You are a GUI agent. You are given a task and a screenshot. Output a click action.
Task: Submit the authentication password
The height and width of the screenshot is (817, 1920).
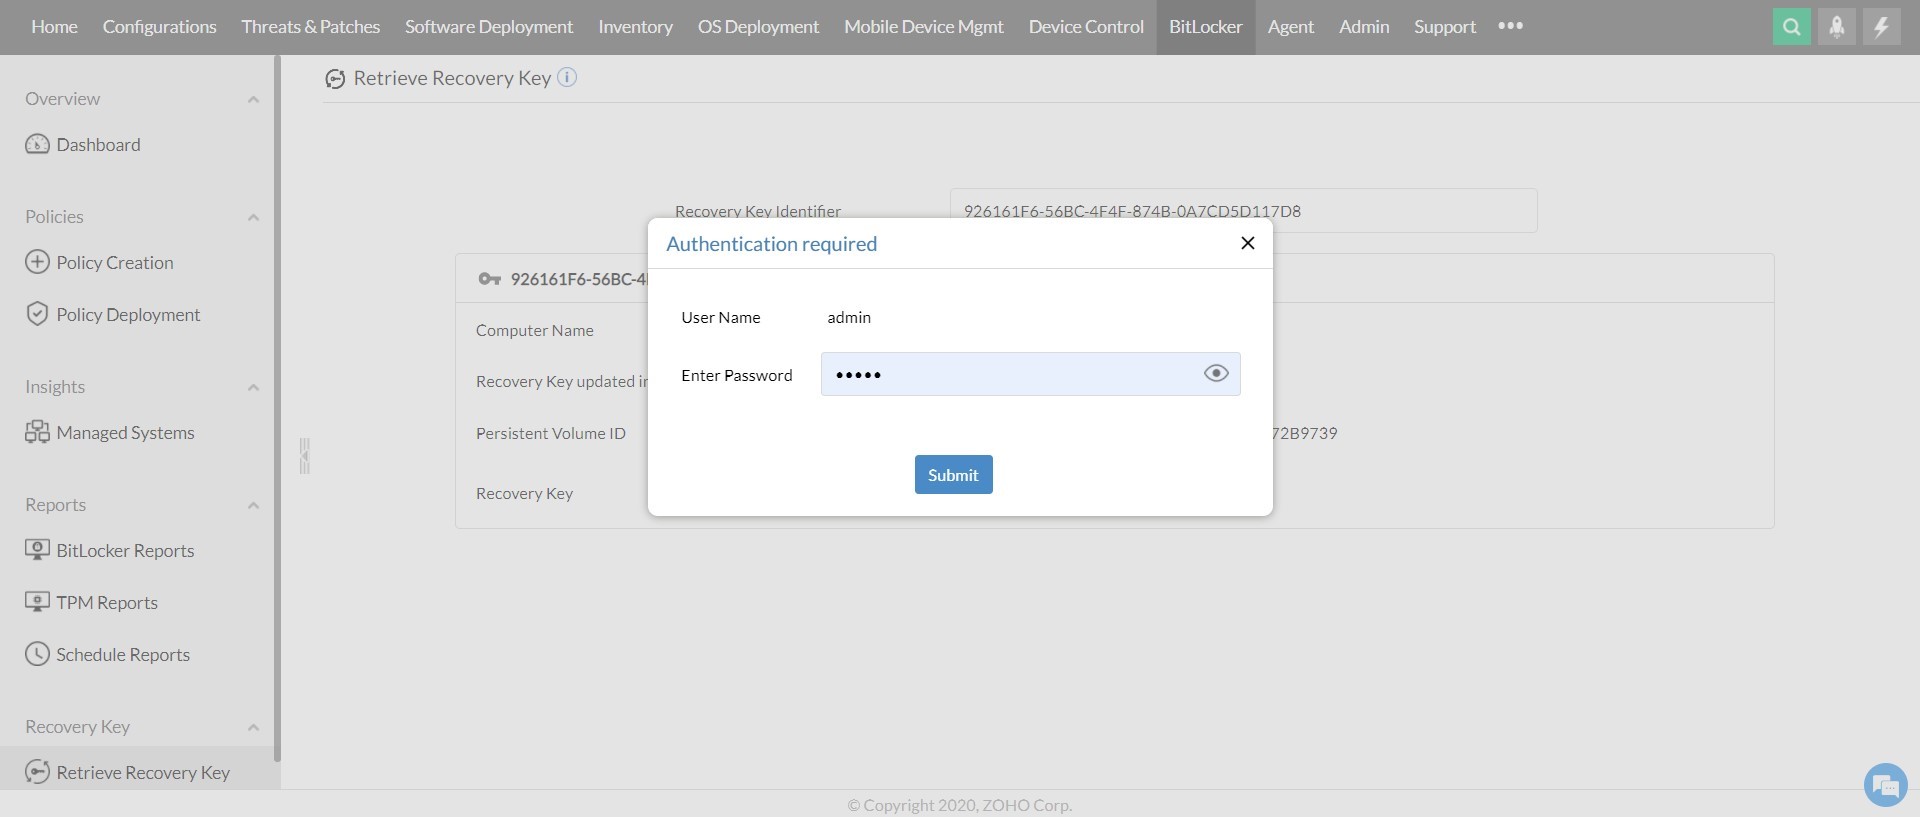point(953,475)
